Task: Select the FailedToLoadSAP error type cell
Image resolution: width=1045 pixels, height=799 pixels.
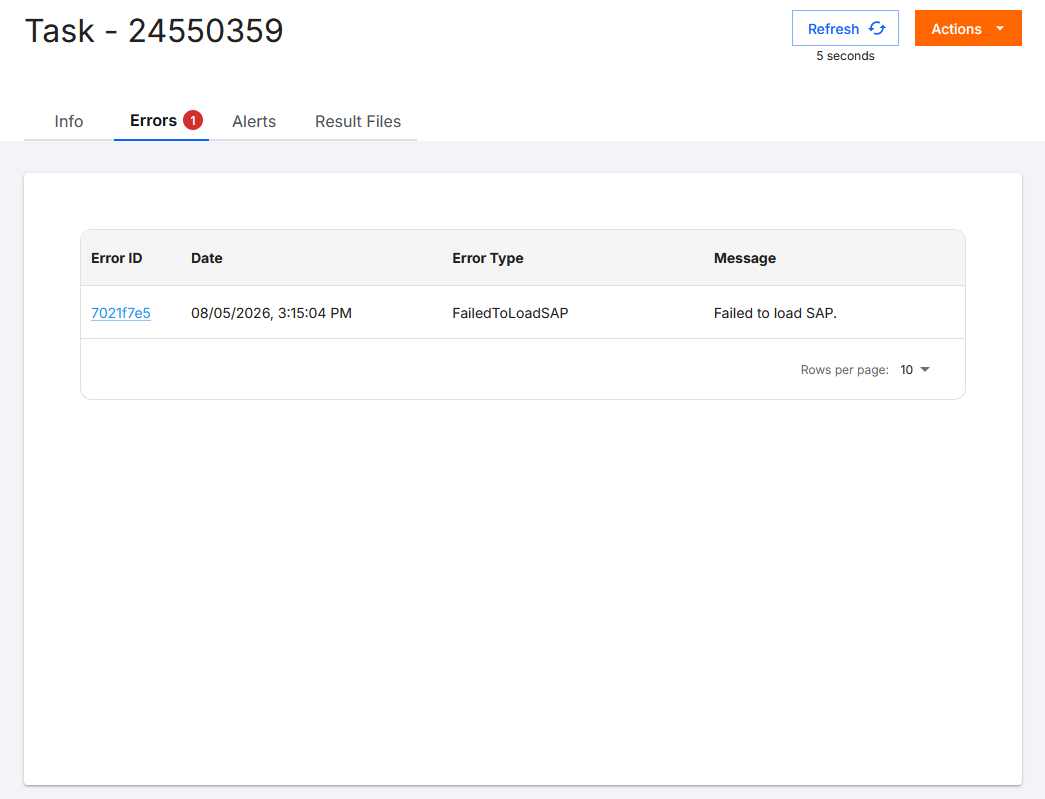Action: [511, 313]
